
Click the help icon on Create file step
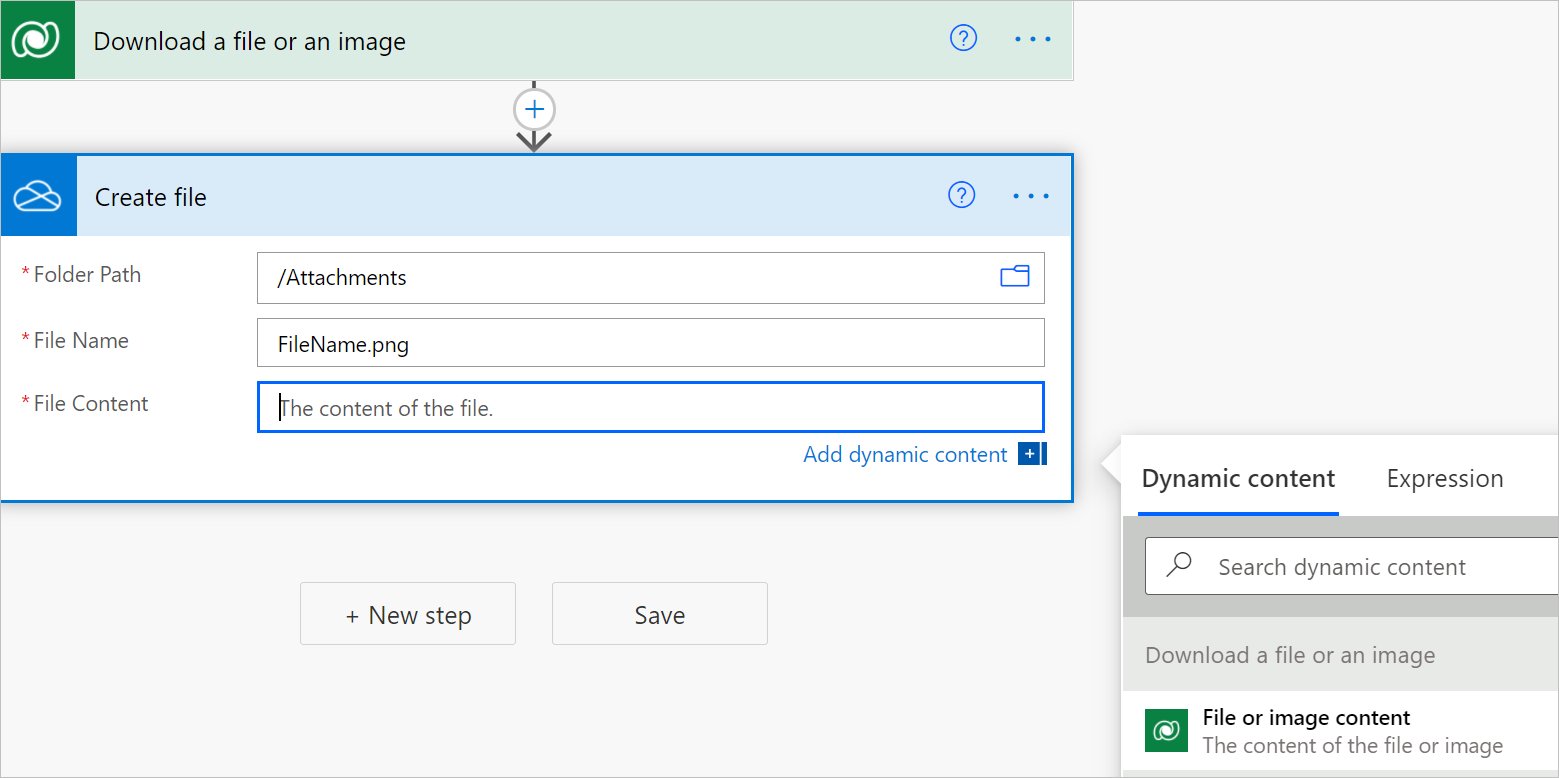point(961,195)
